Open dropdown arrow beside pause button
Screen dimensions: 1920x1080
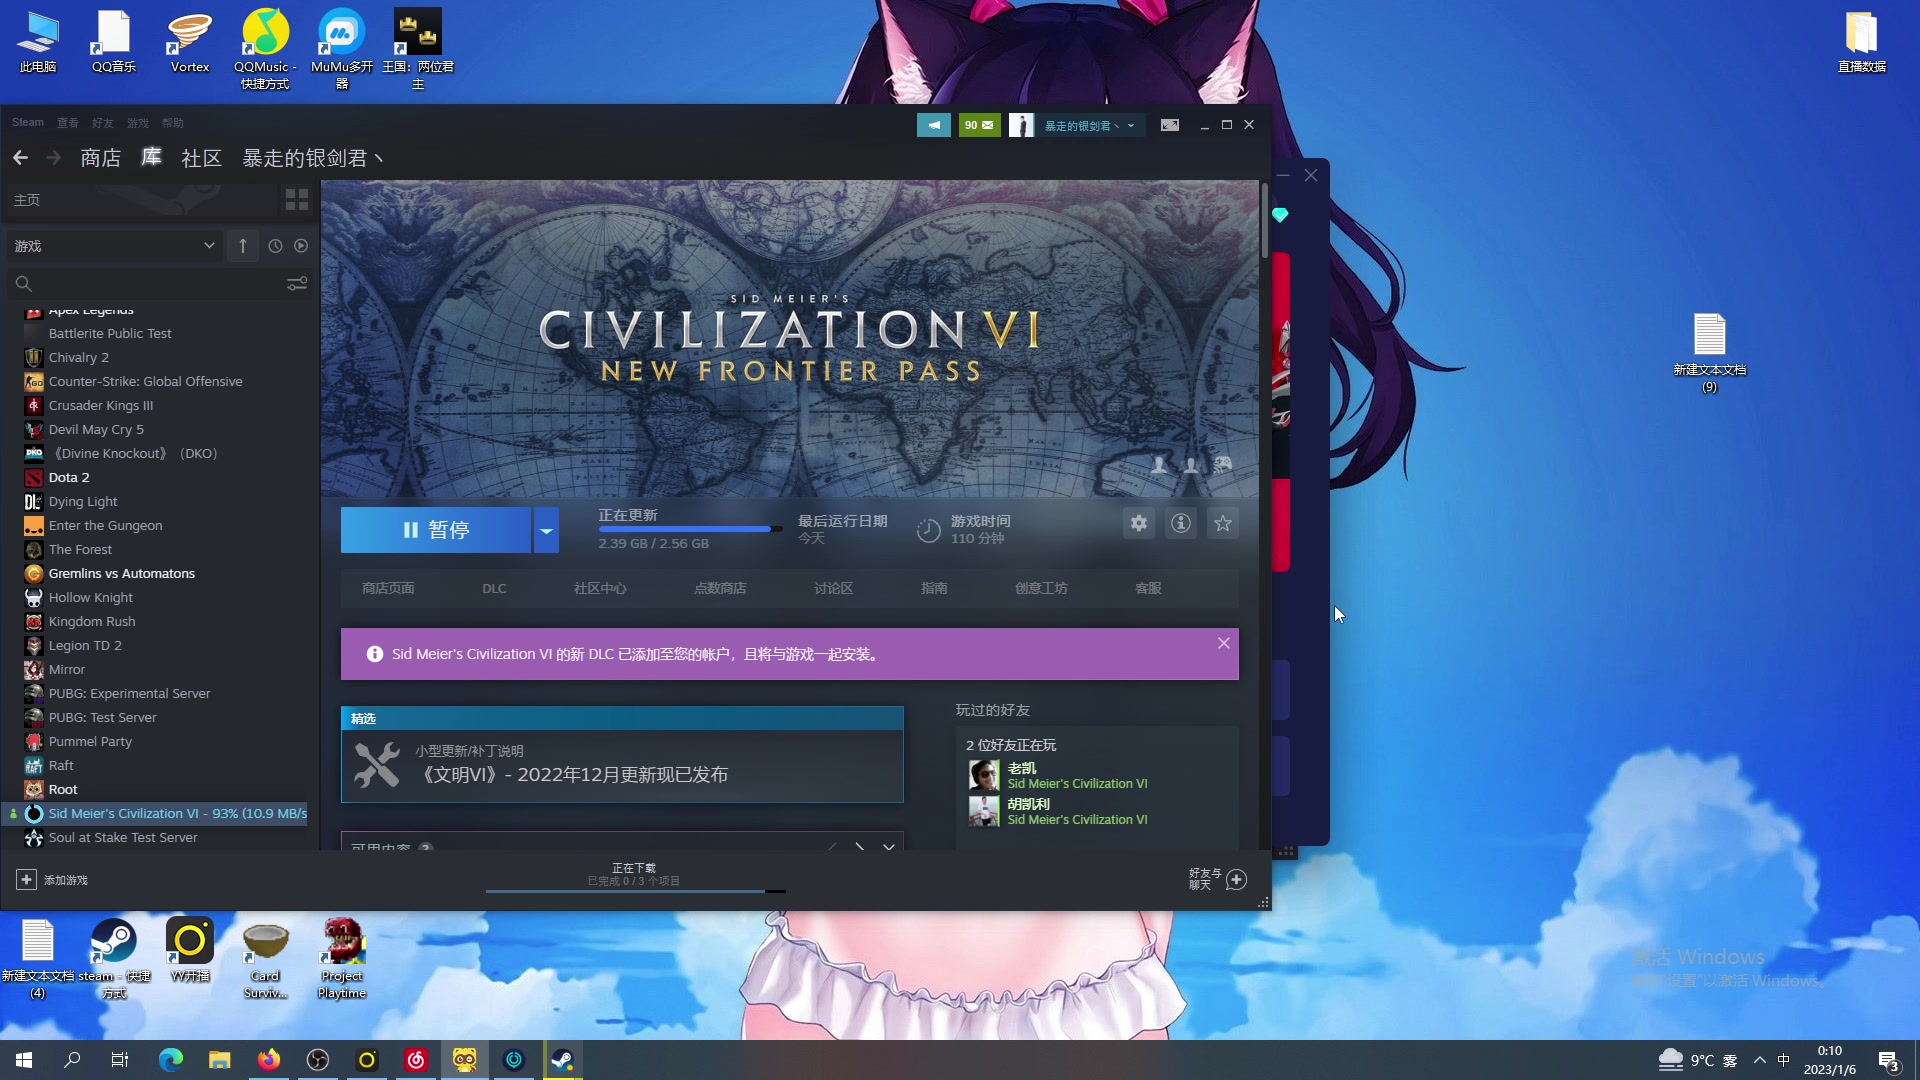546,530
